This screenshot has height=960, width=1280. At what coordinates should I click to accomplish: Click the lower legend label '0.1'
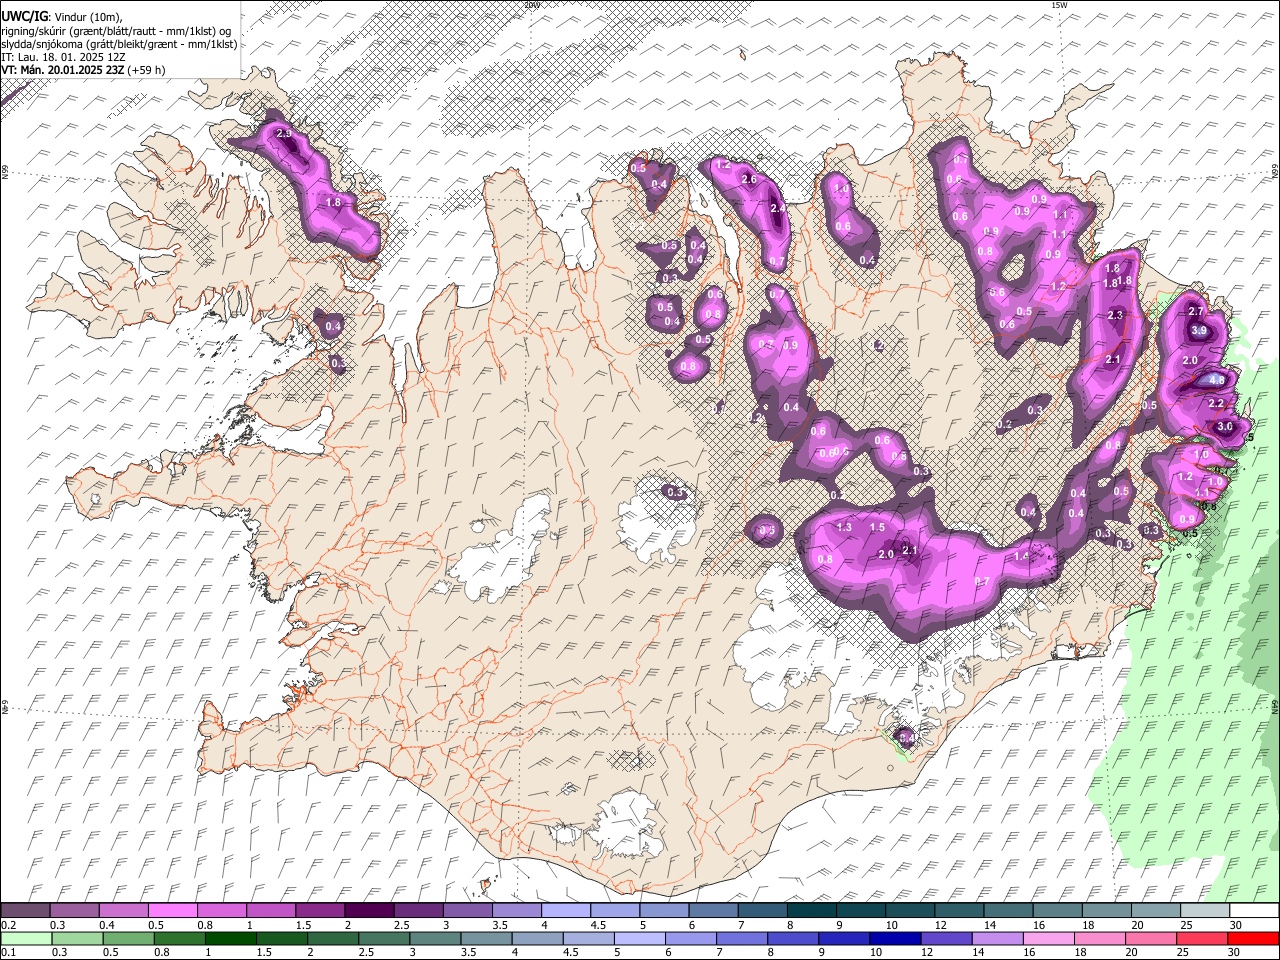click(x=7, y=953)
